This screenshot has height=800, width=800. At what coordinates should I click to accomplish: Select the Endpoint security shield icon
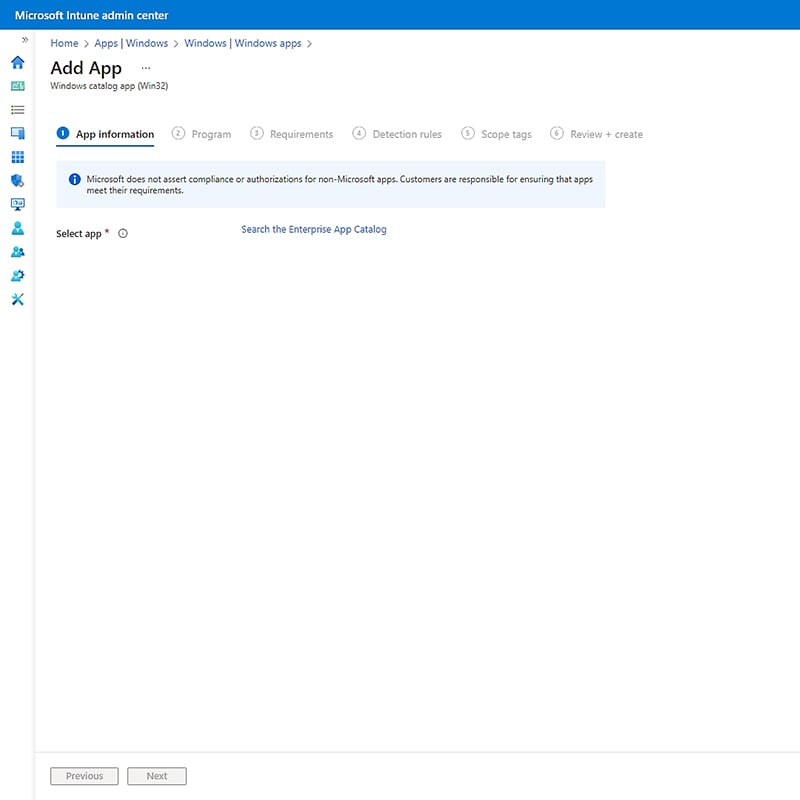17,180
